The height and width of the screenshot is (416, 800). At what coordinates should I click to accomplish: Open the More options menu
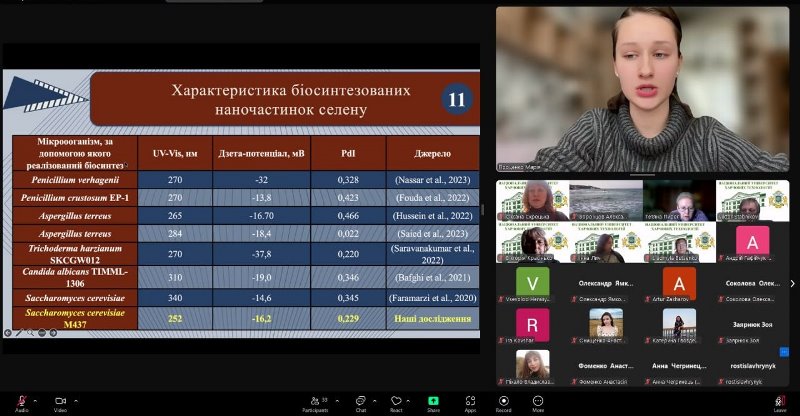point(538,403)
